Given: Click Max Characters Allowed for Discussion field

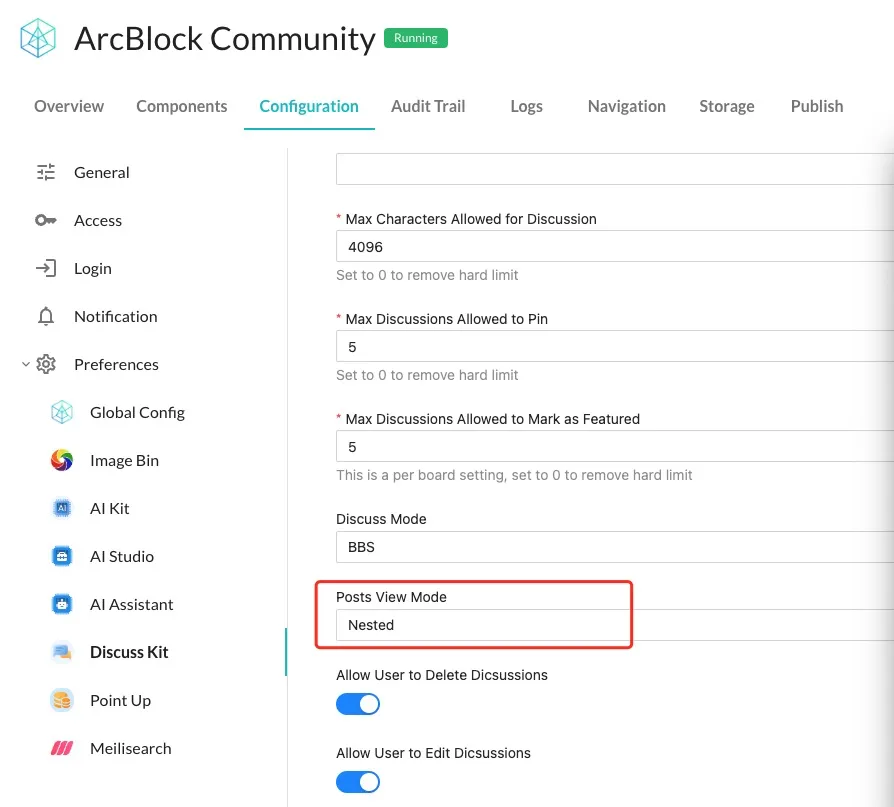Looking at the screenshot, I should click(615, 246).
